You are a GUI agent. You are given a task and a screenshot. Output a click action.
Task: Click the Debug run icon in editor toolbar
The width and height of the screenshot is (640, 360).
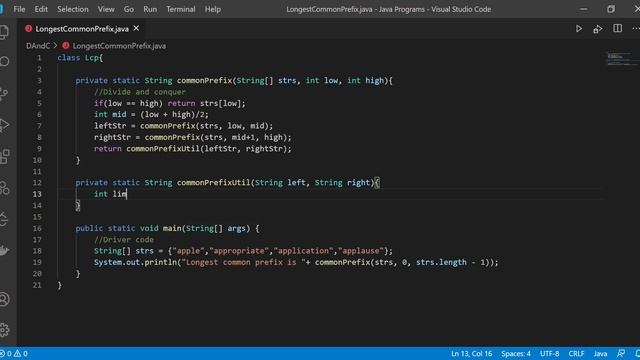click(x=598, y=29)
